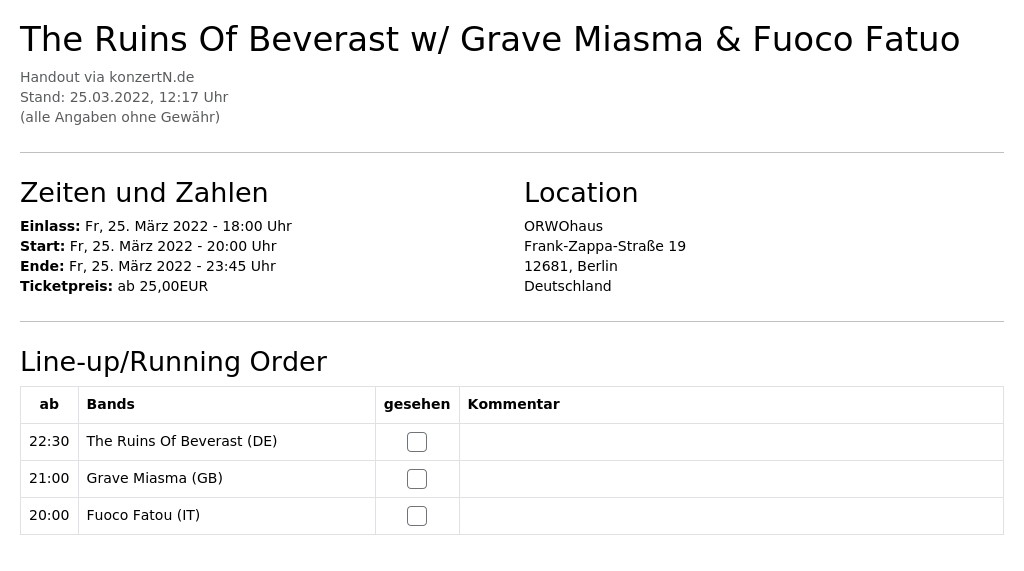Screen dimensions: 1024x571
Task: Select the Kommentar cell for Grave Miasma
Action: 731,479
